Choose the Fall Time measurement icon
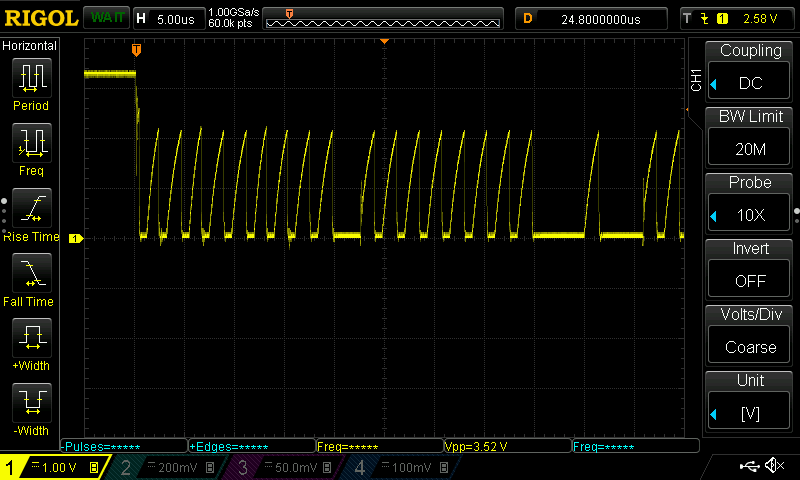Image resolution: width=800 pixels, height=480 pixels. [x=30, y=273]
